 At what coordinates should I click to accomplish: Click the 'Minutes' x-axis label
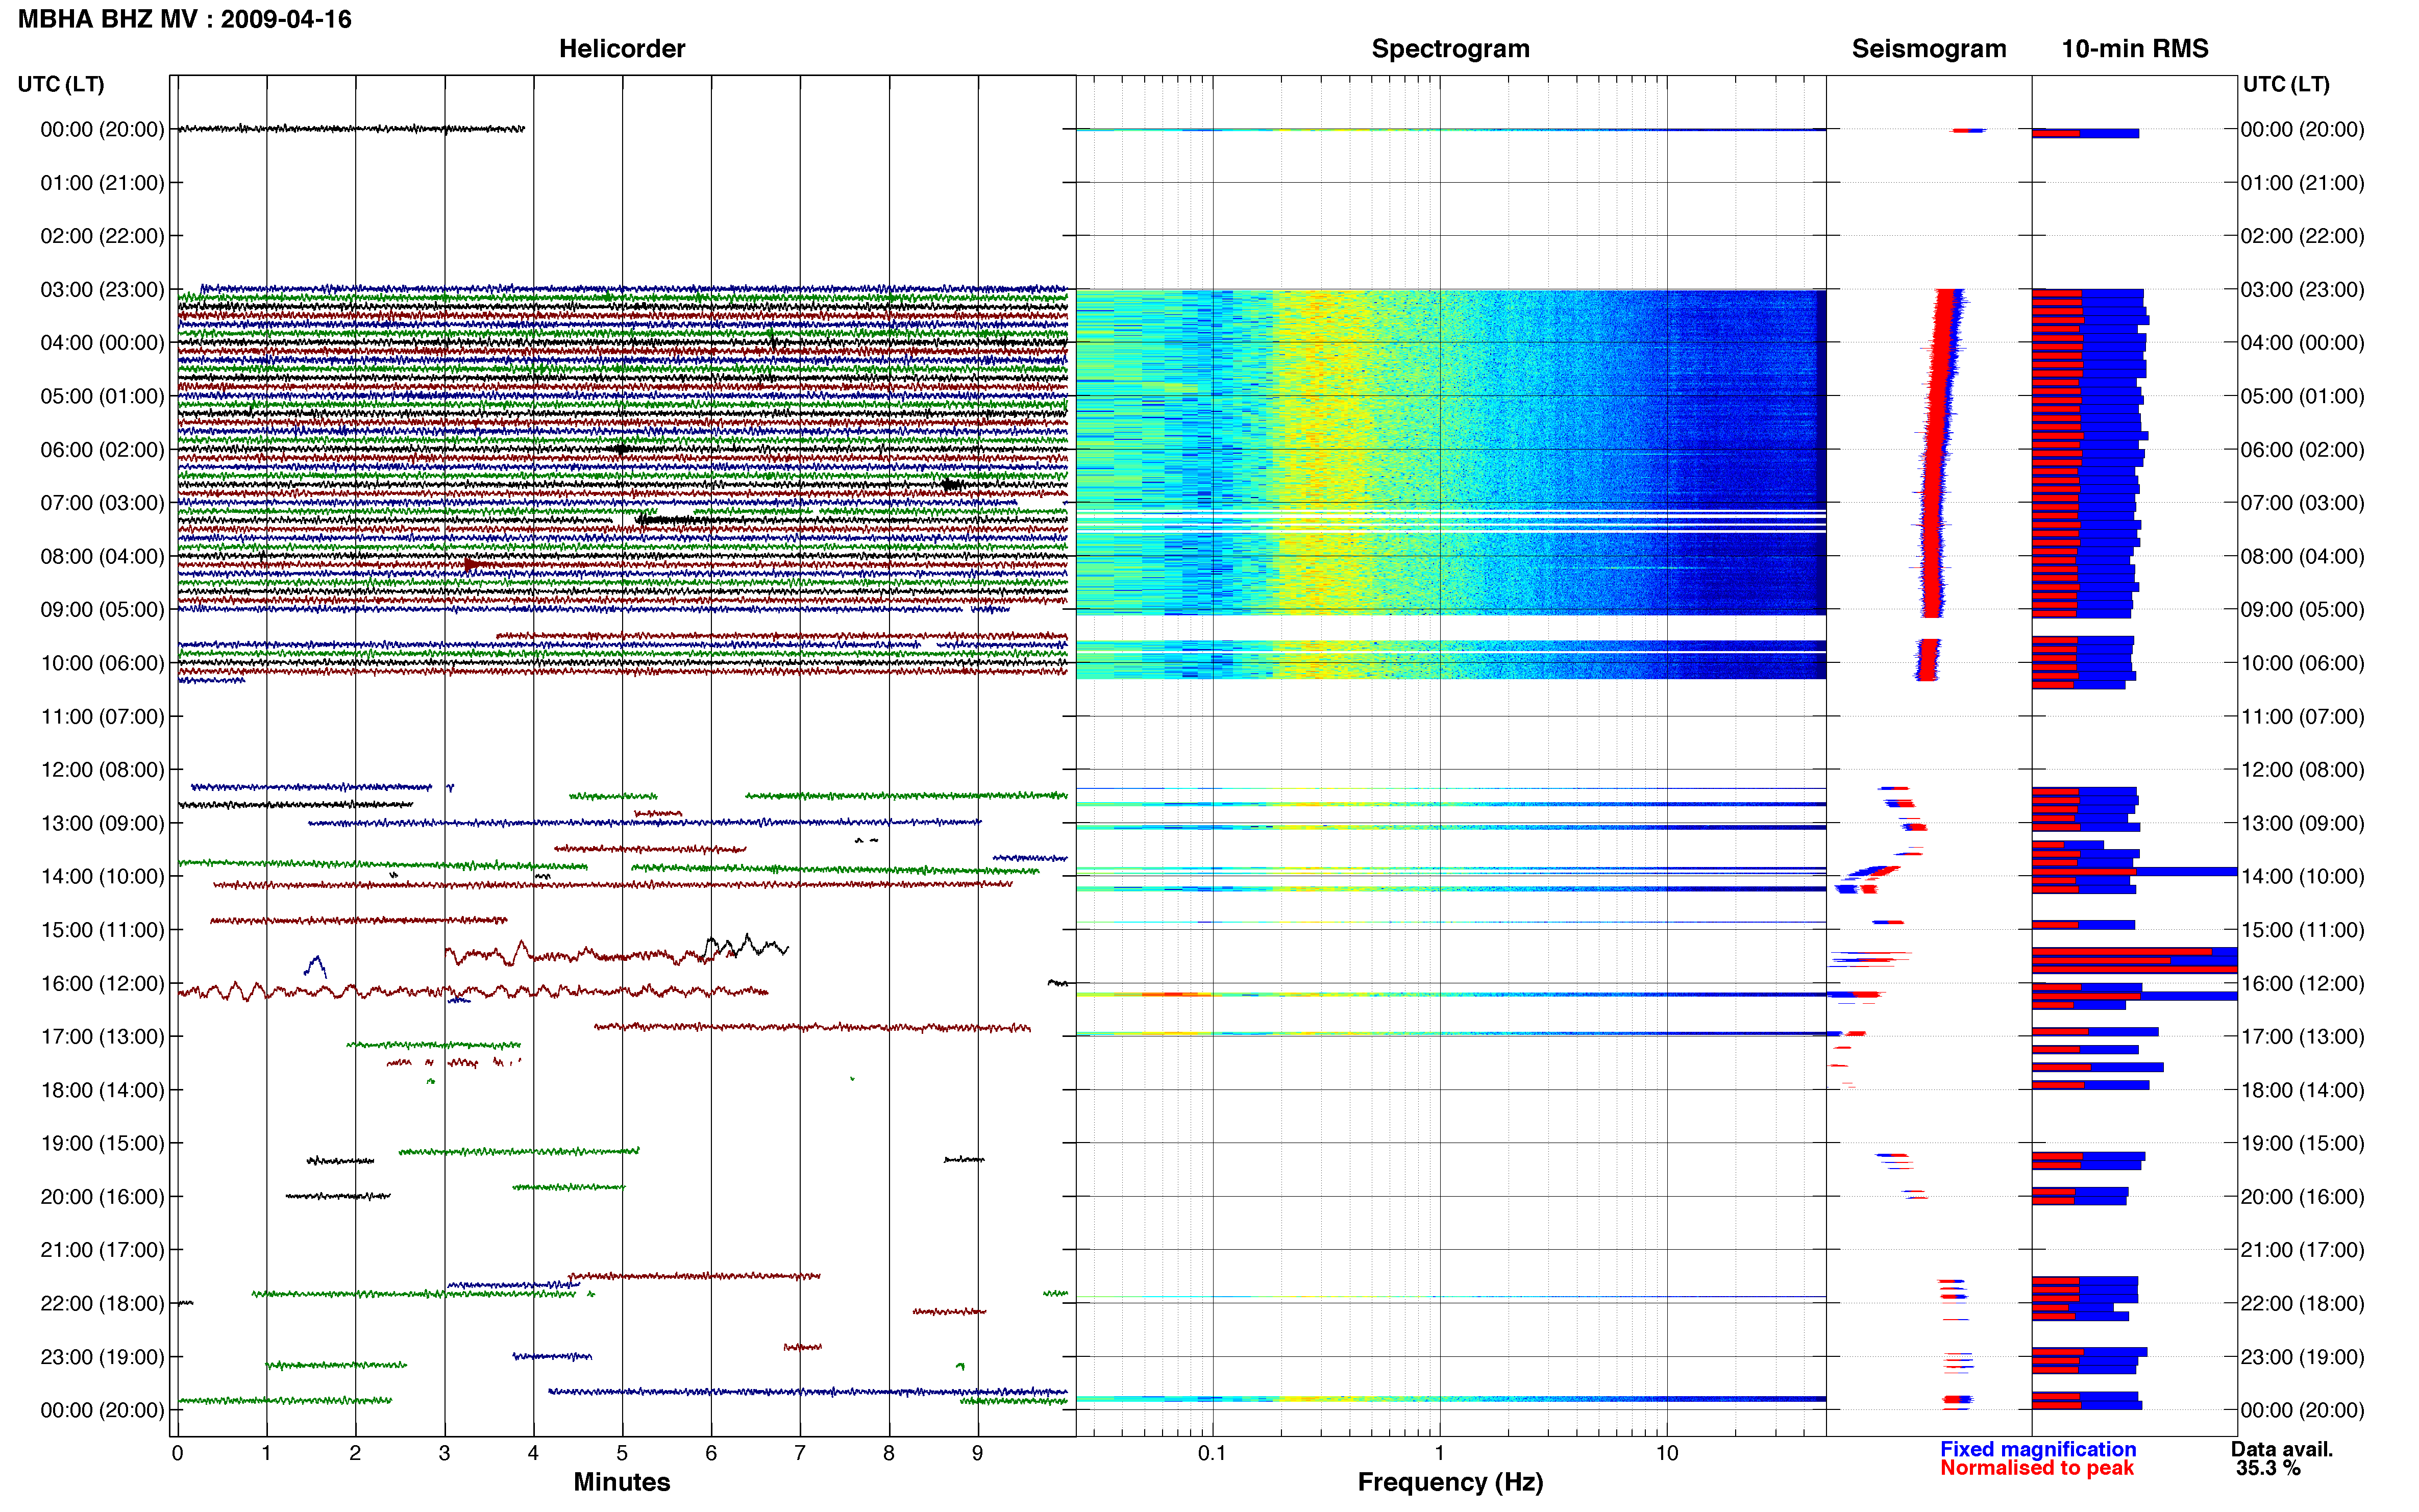622,1483
